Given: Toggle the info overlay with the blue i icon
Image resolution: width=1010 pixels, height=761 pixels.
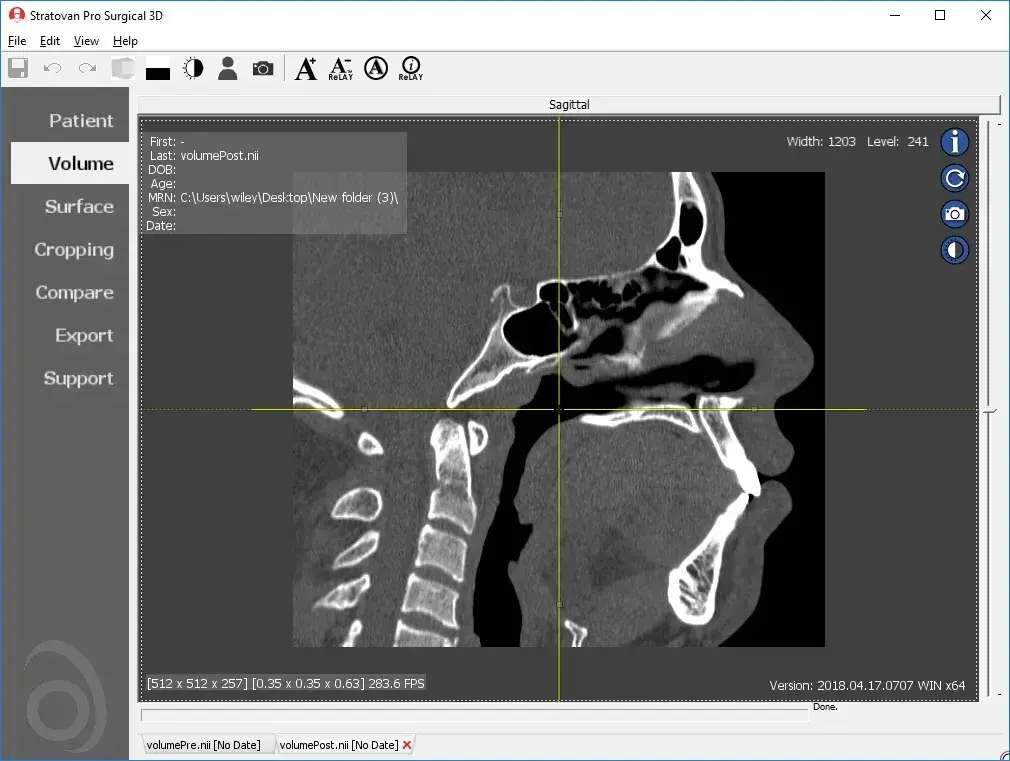Looking at the screenshot, I should pyautogui.click(x=954, y=142).
